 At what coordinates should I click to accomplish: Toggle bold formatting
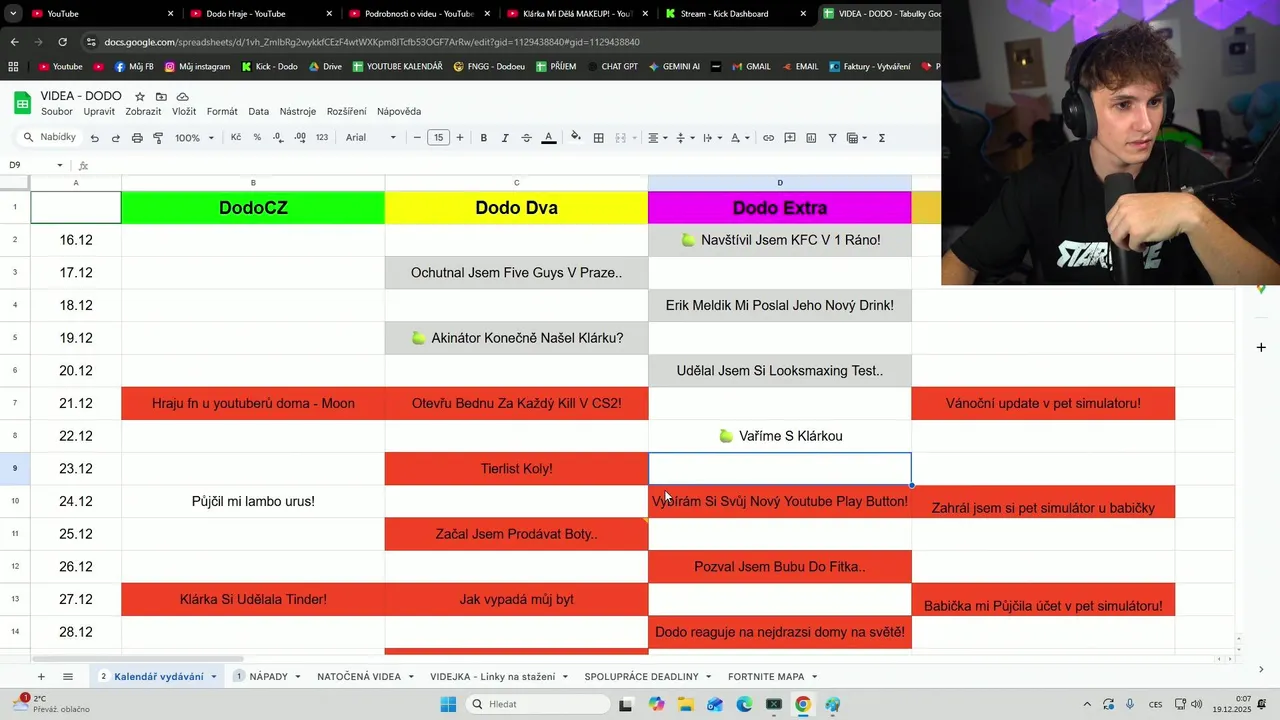point(484,138)
